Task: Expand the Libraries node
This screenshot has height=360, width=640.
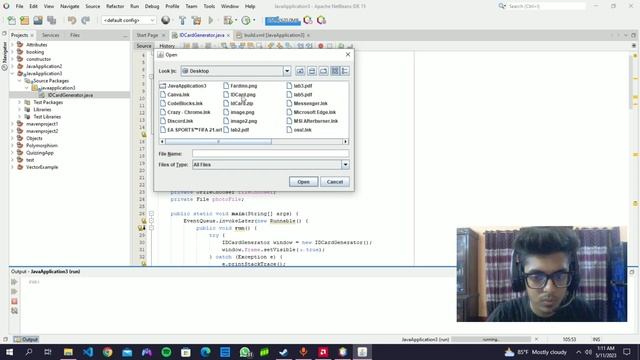Action: 20,110
